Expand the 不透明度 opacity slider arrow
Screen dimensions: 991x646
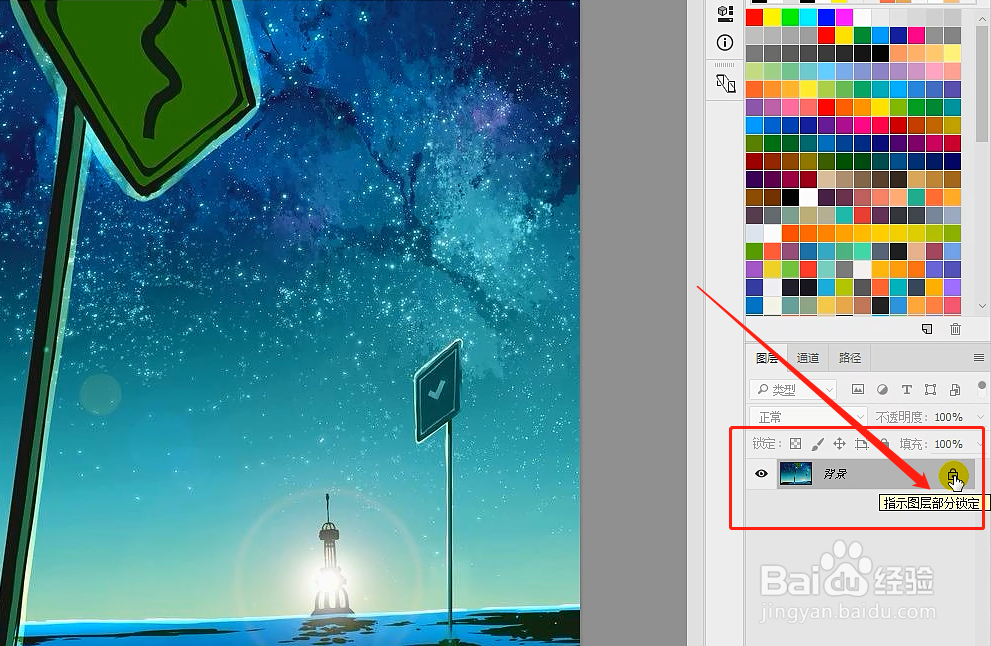pyautogui.click(x=980, y=417)
